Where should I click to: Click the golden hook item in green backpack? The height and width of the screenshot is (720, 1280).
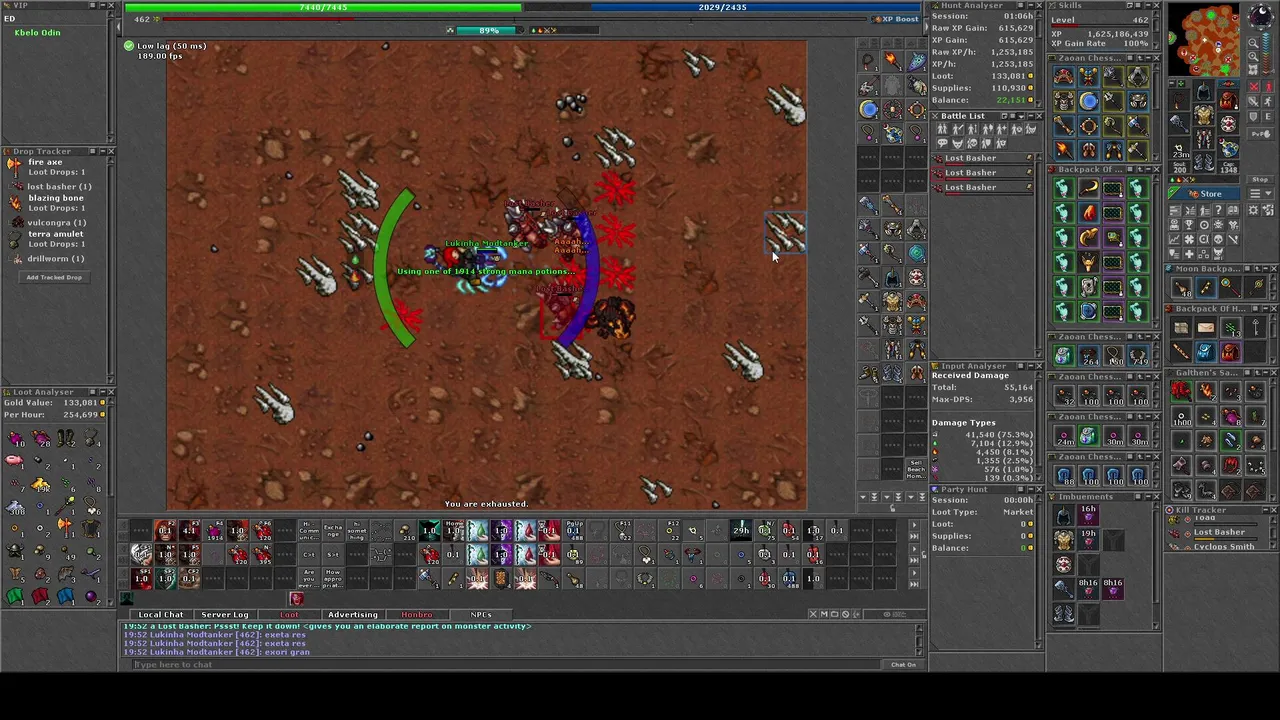[1088, 187]
